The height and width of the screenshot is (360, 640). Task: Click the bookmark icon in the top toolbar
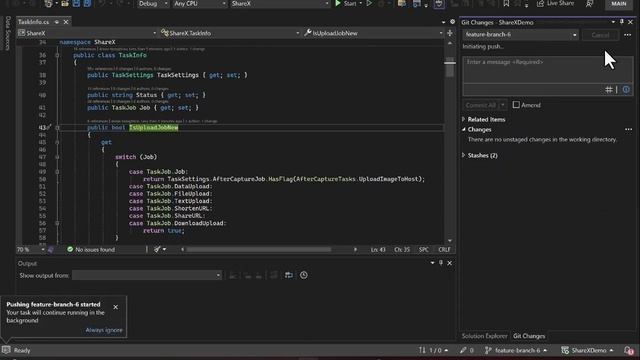[506, 3]
